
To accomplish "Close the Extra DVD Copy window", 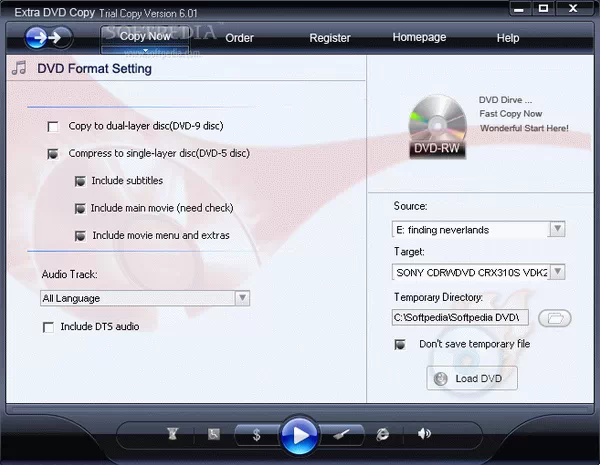I will click(x=573, y=8).
